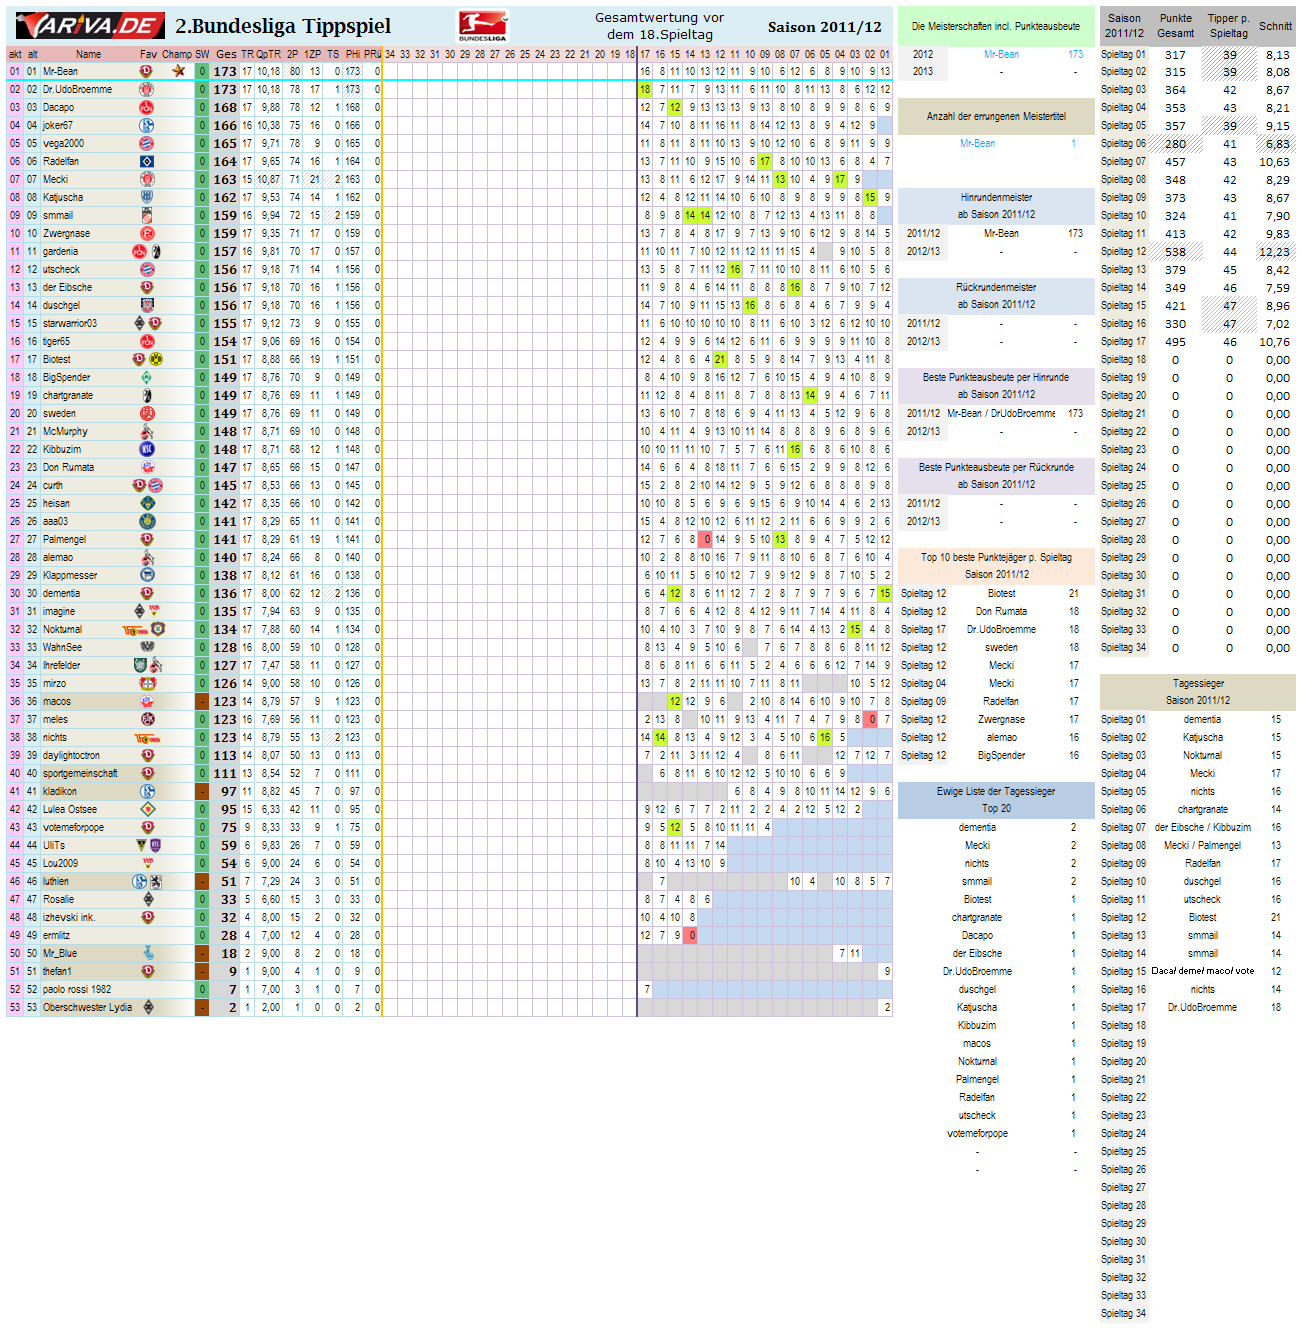1302x1329 pixels.
Task: Click smmail's favourite club crest
Action: [x=147, y=215]
